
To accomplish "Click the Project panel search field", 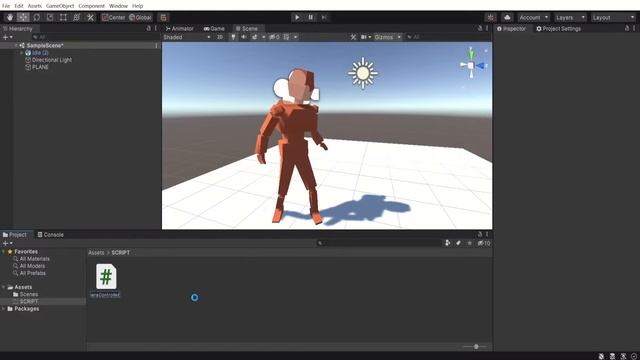I will pyautogui.click(x=380, y=243).
